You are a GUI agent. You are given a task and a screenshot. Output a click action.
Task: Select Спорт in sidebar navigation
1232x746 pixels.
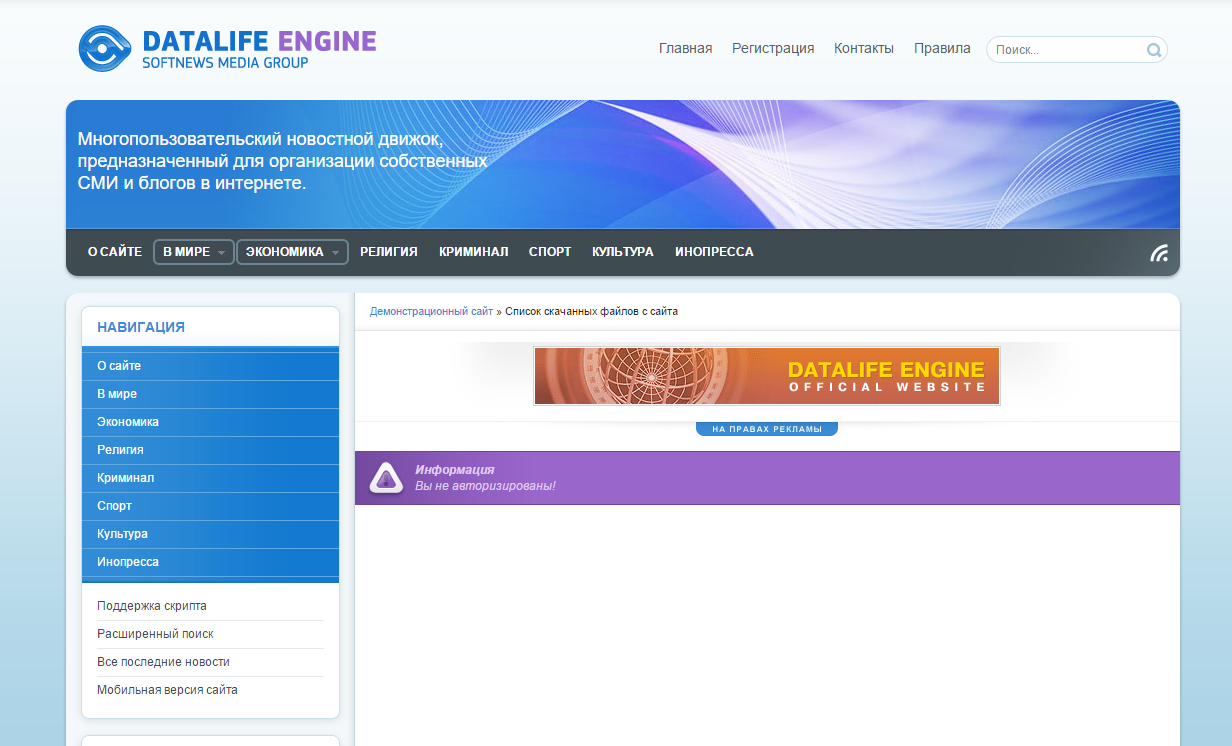point(210,506)
